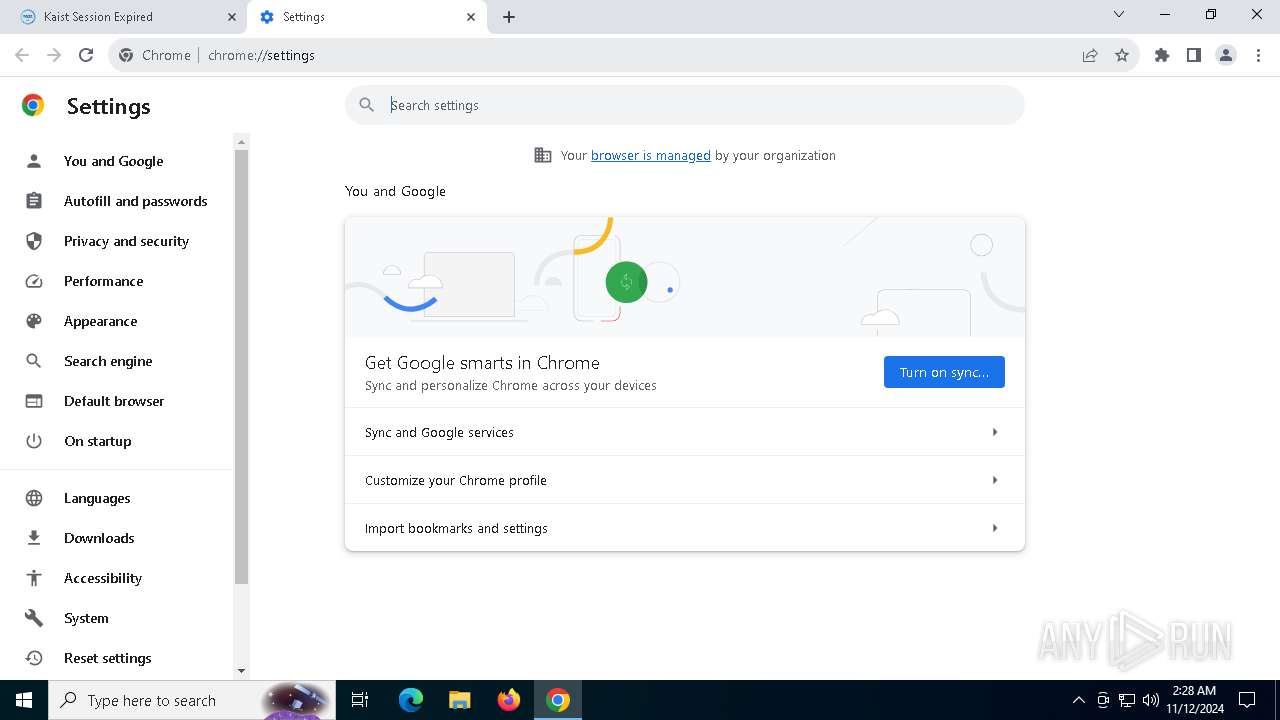
Task: Click the Languages globe icon
Action: pyautogui.click(x=34, y=498)
